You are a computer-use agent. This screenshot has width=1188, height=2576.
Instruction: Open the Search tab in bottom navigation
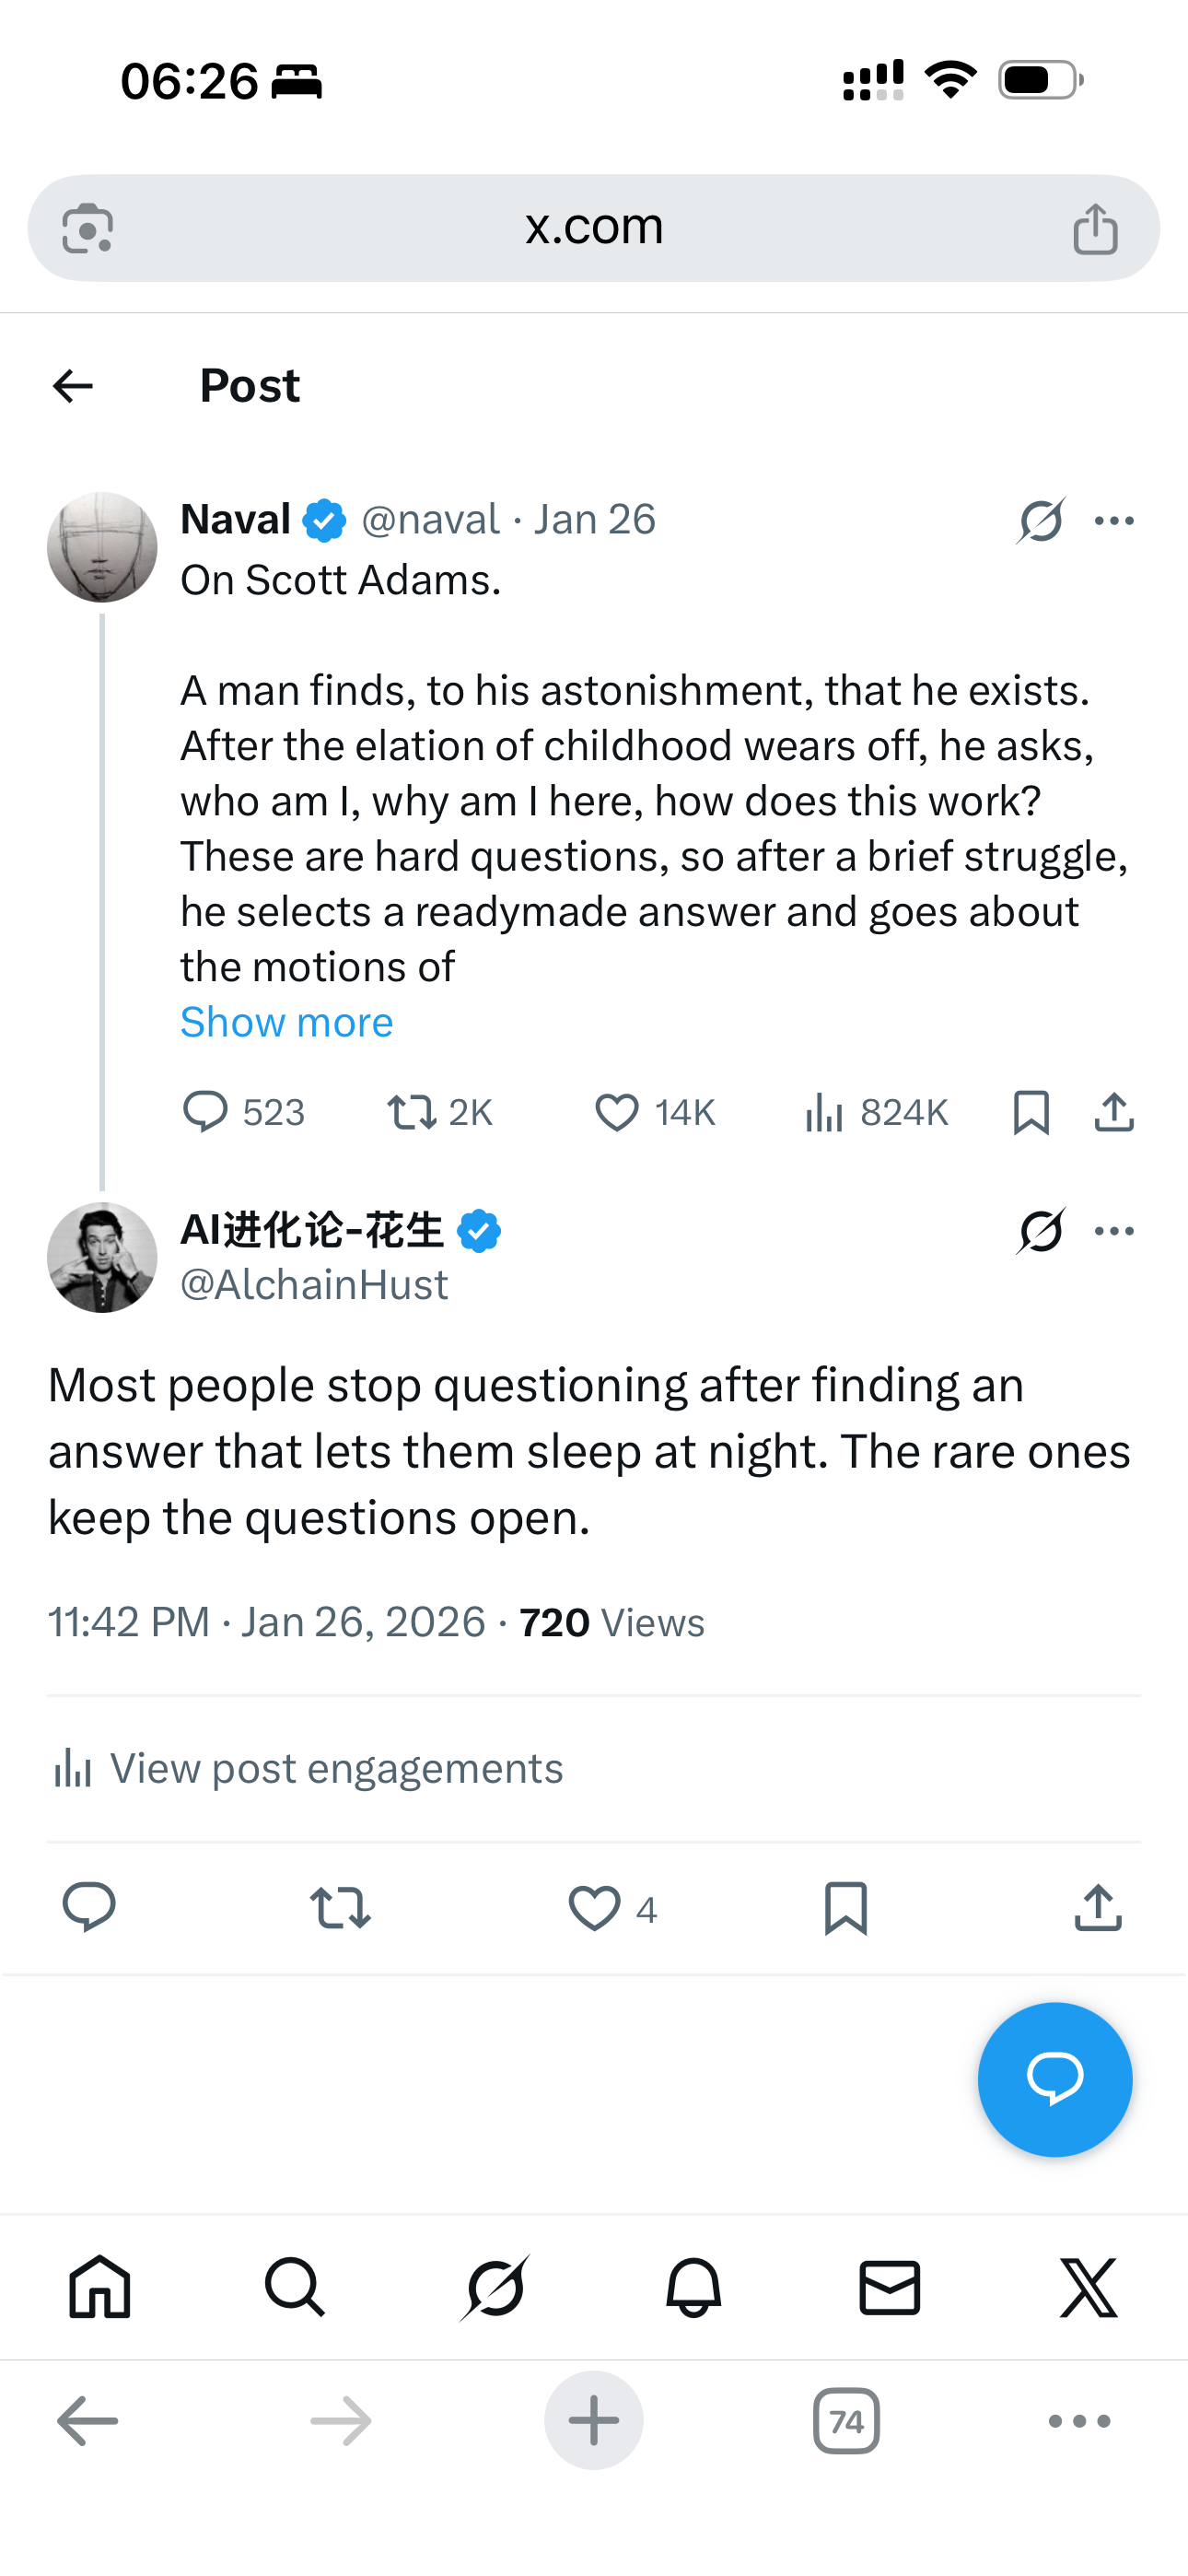(x=295, y=2287)
